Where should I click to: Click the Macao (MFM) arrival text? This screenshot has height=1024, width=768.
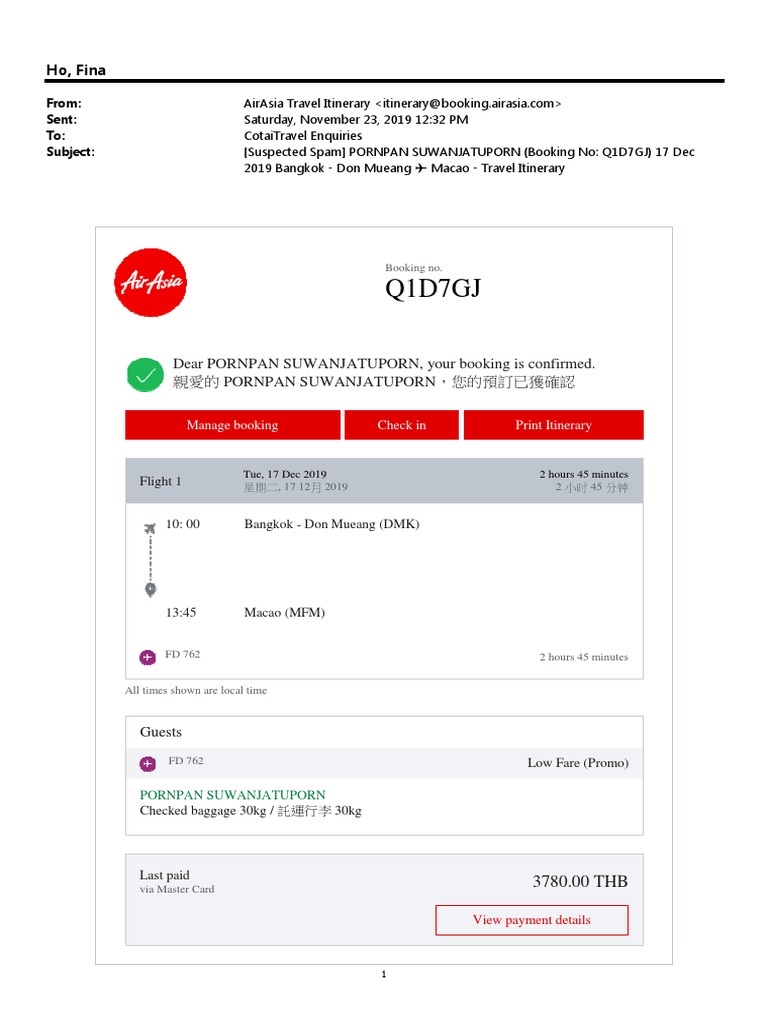click(284, 612)
